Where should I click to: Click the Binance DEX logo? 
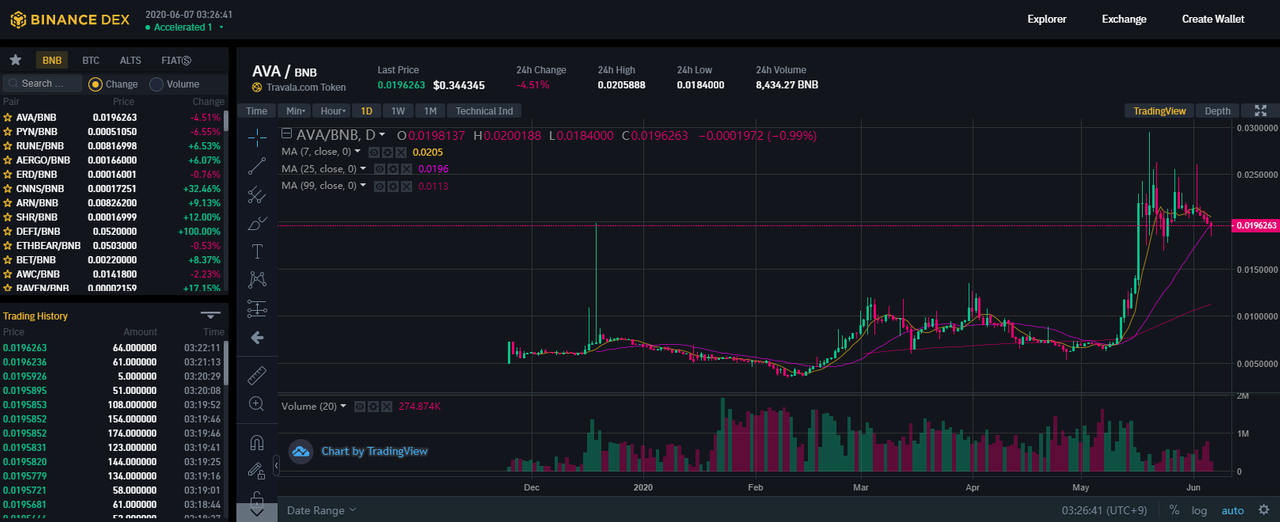pos(70,19)
